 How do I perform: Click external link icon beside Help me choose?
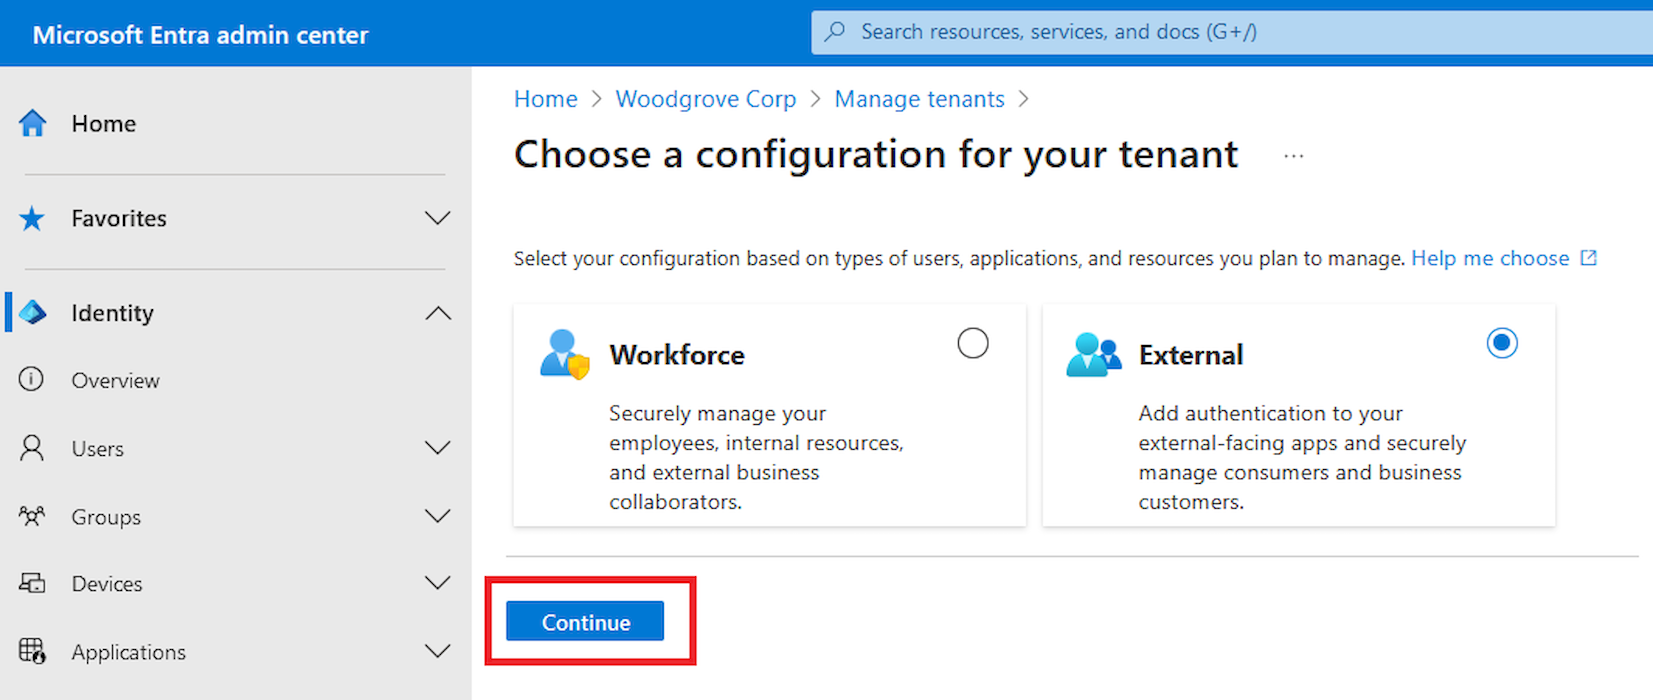(x=1588, y=258)
